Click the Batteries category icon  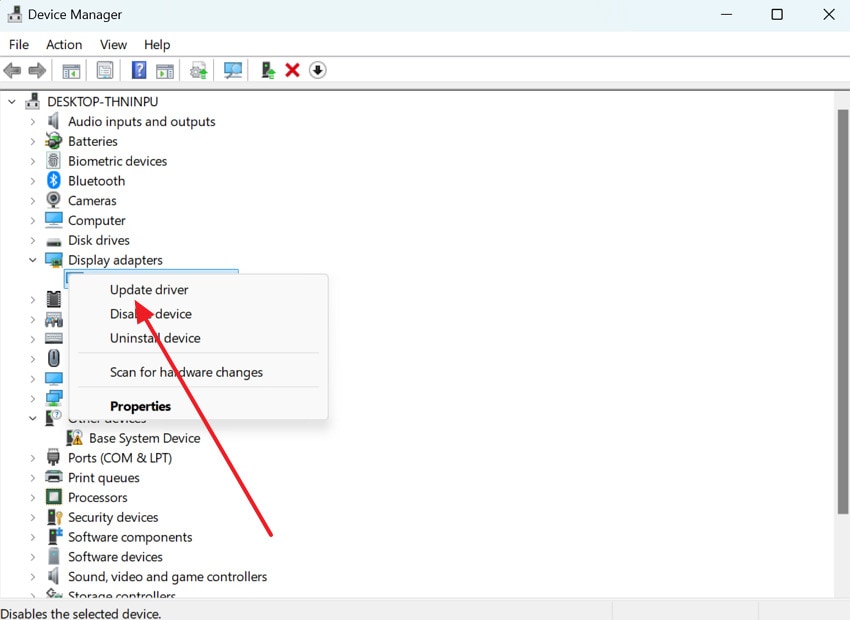tap(54, 141)
